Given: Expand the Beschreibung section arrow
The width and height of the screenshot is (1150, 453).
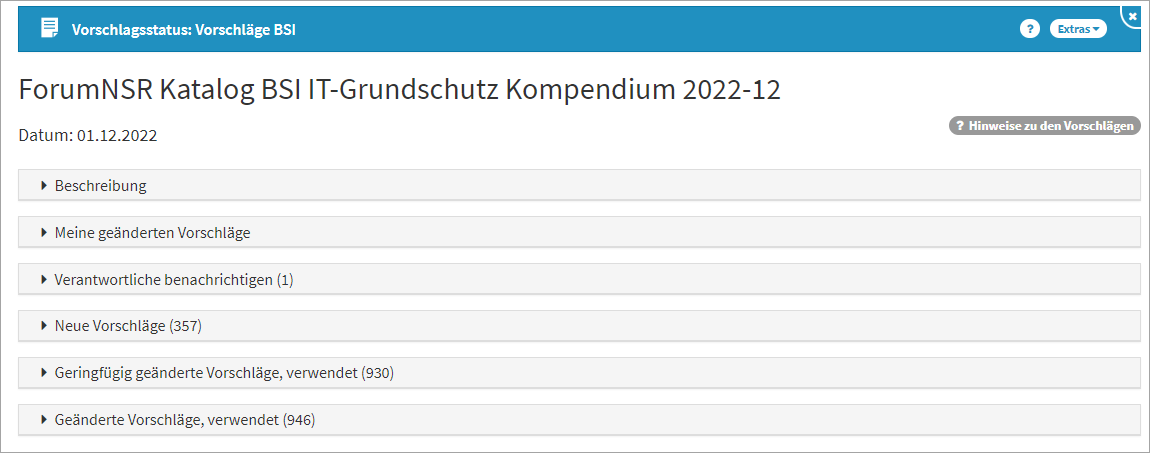Looking at the screenshot, I should click(44, 185).
